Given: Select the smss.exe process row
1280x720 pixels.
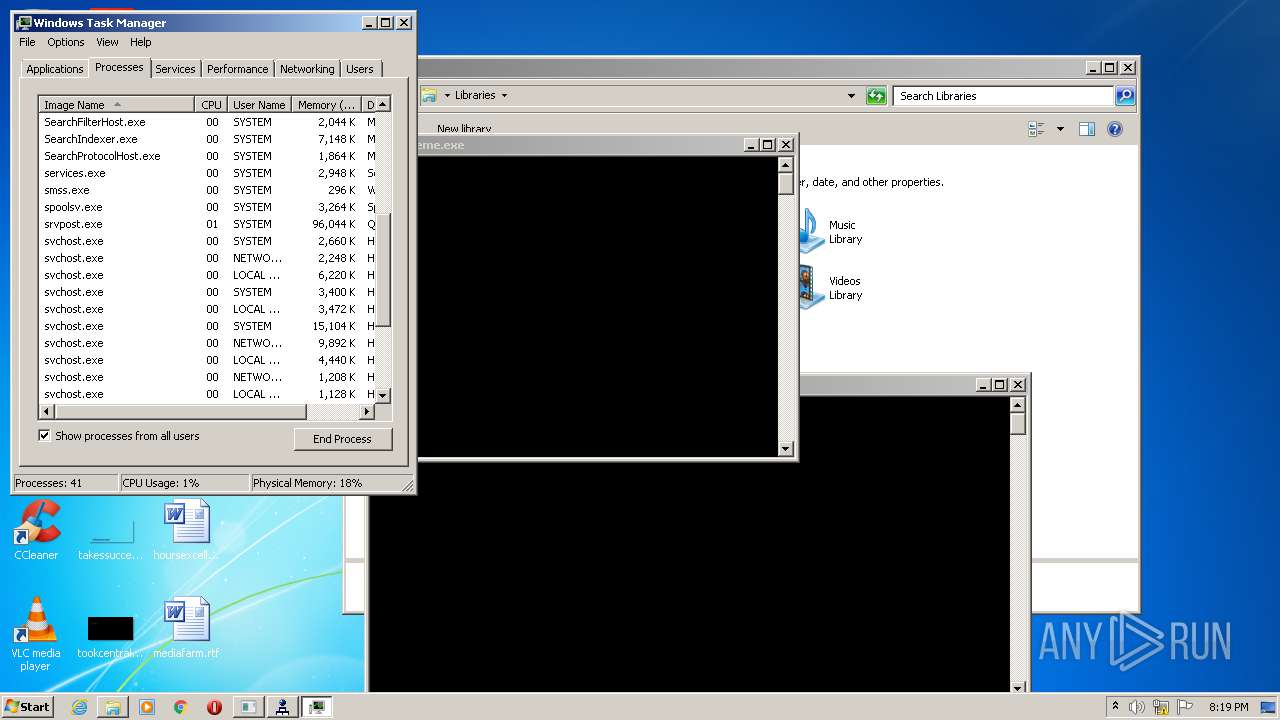Looking at the screenshot, I should pos(208,190).
